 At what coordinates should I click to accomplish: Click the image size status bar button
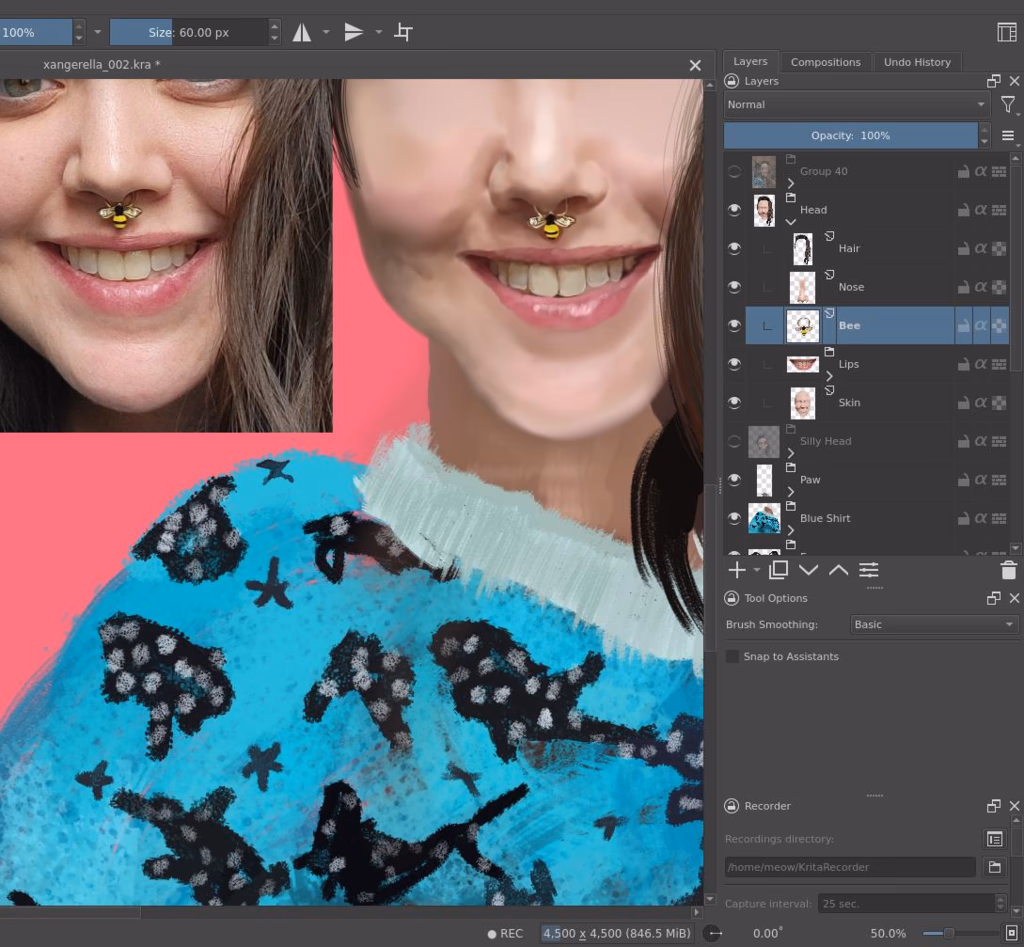(x=616, y=933)
